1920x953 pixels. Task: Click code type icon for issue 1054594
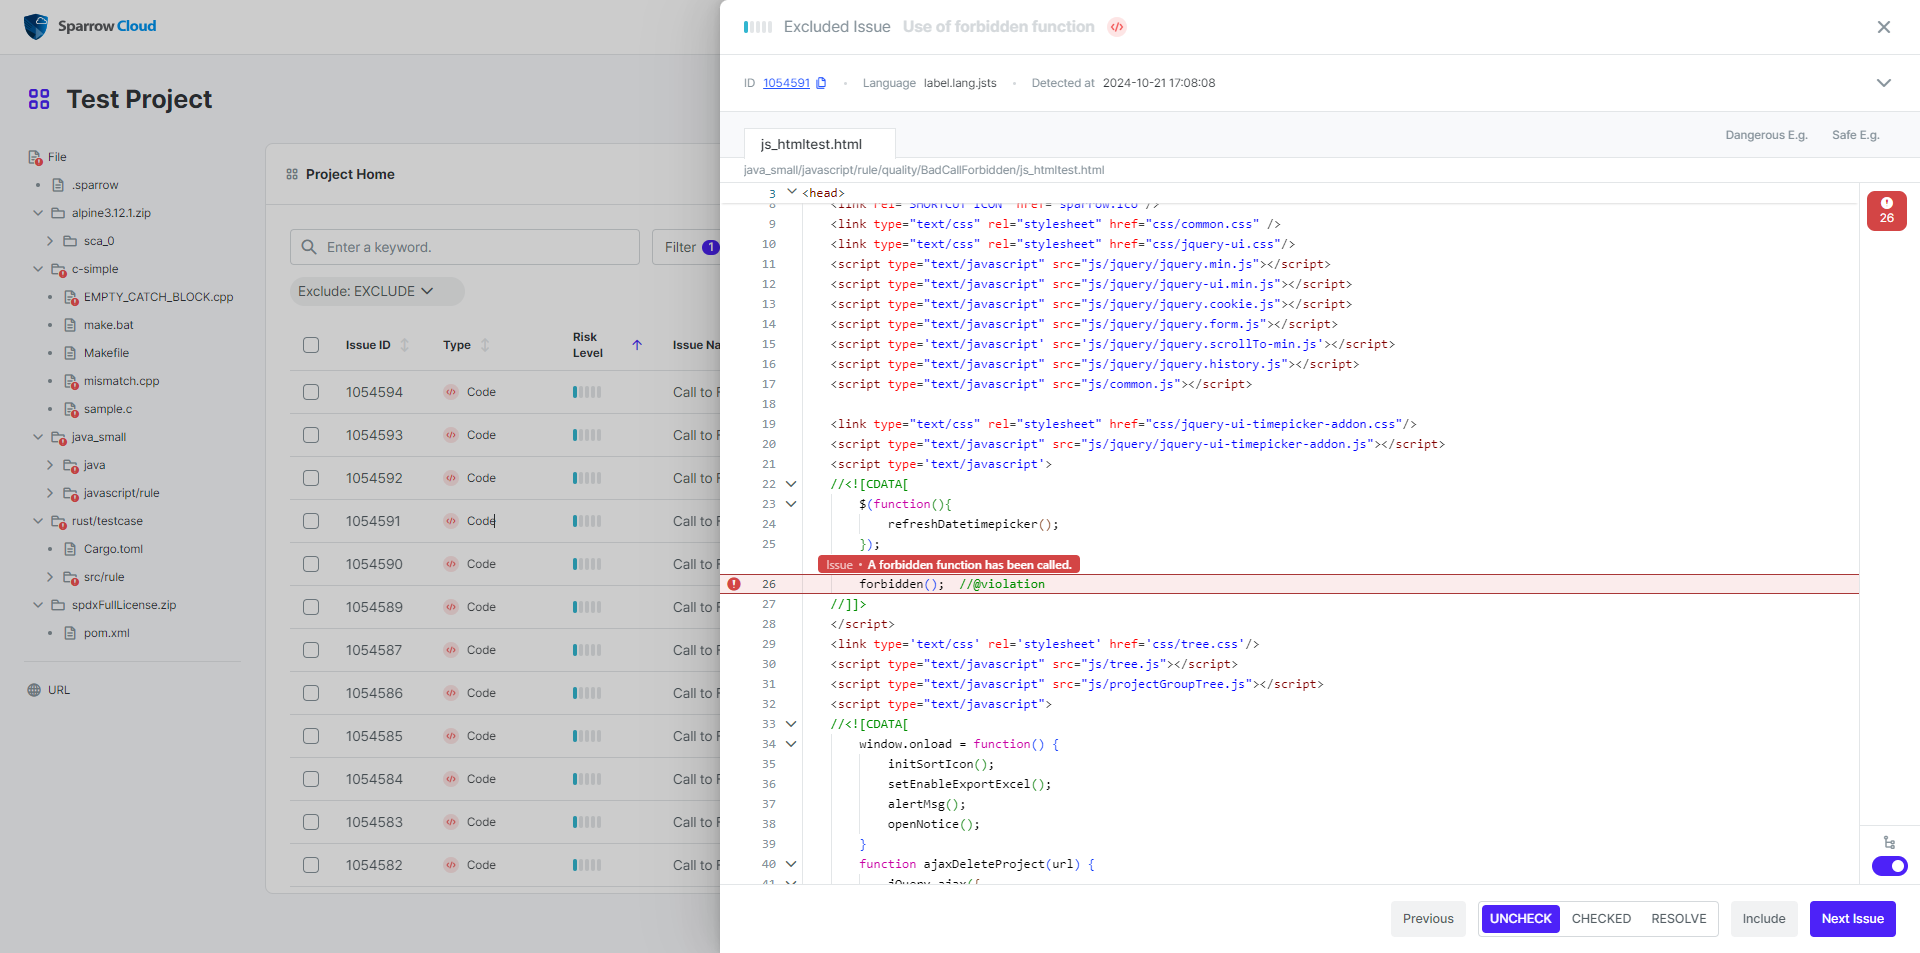(451, 392)
